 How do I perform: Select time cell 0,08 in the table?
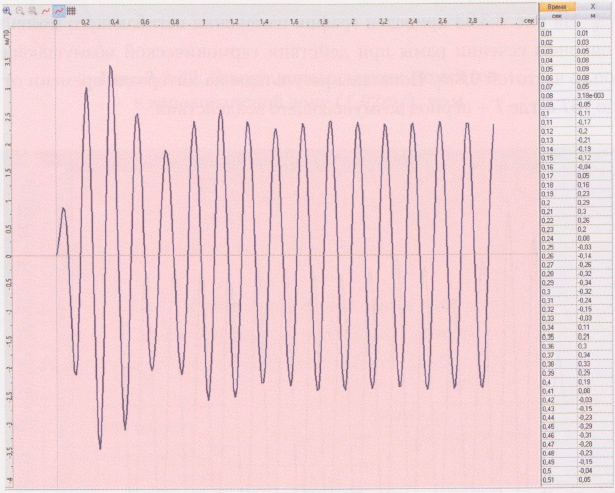coord(558,96)
